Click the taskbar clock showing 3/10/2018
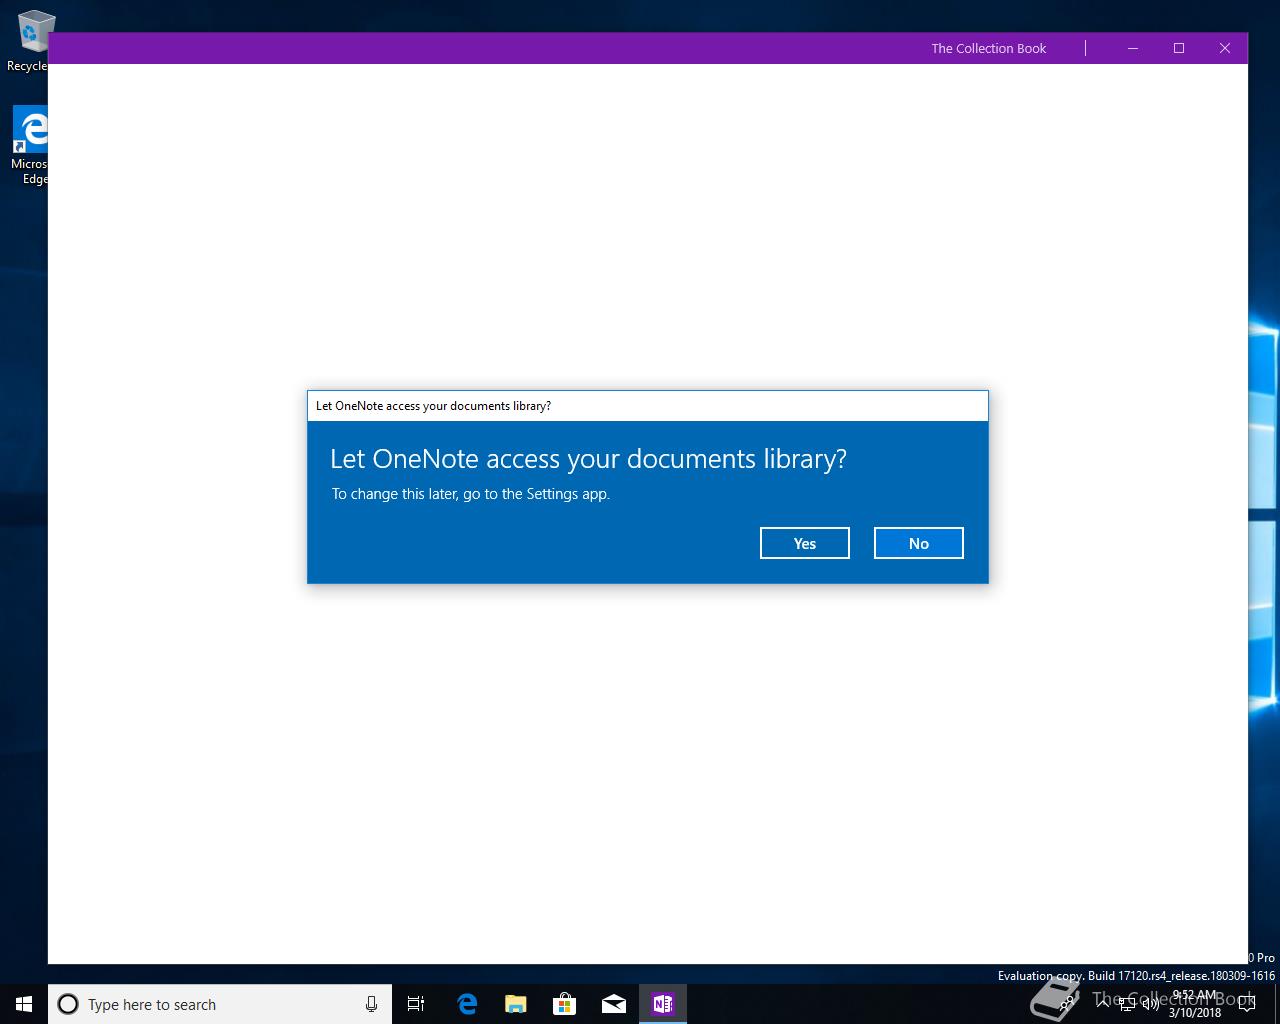 [x=1194, y=1004]
